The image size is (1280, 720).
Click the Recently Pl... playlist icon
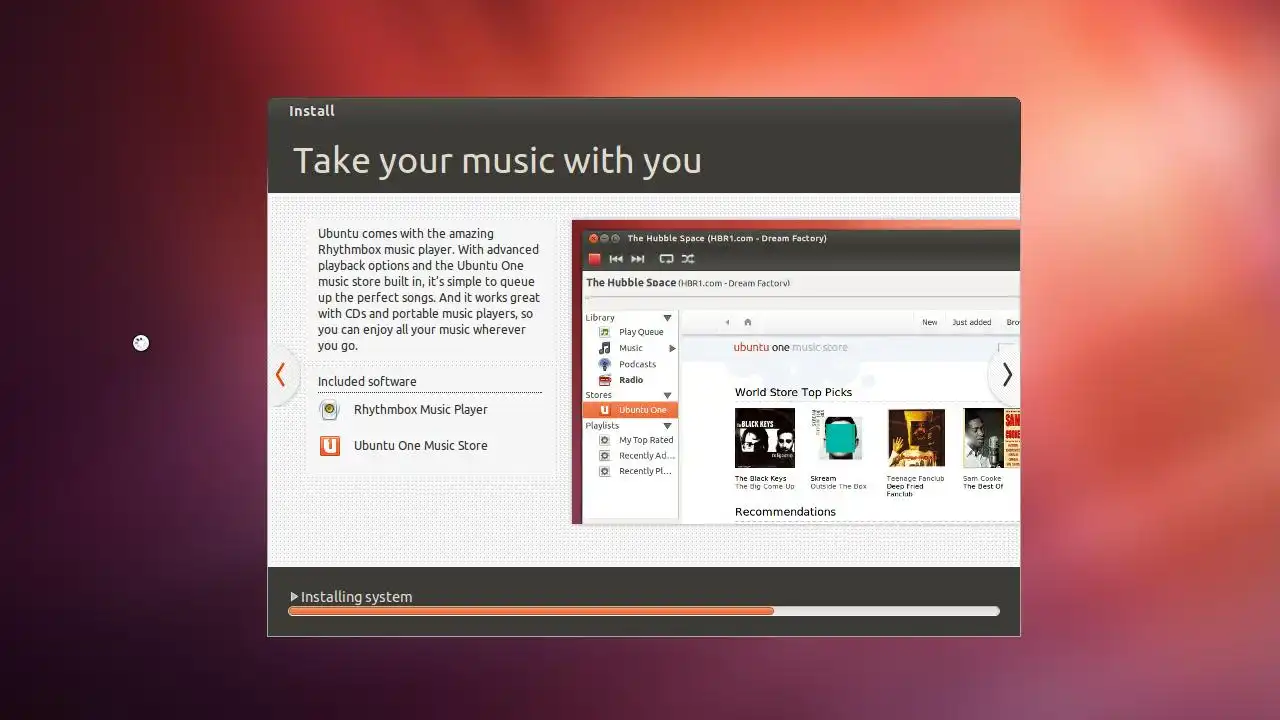604,471
